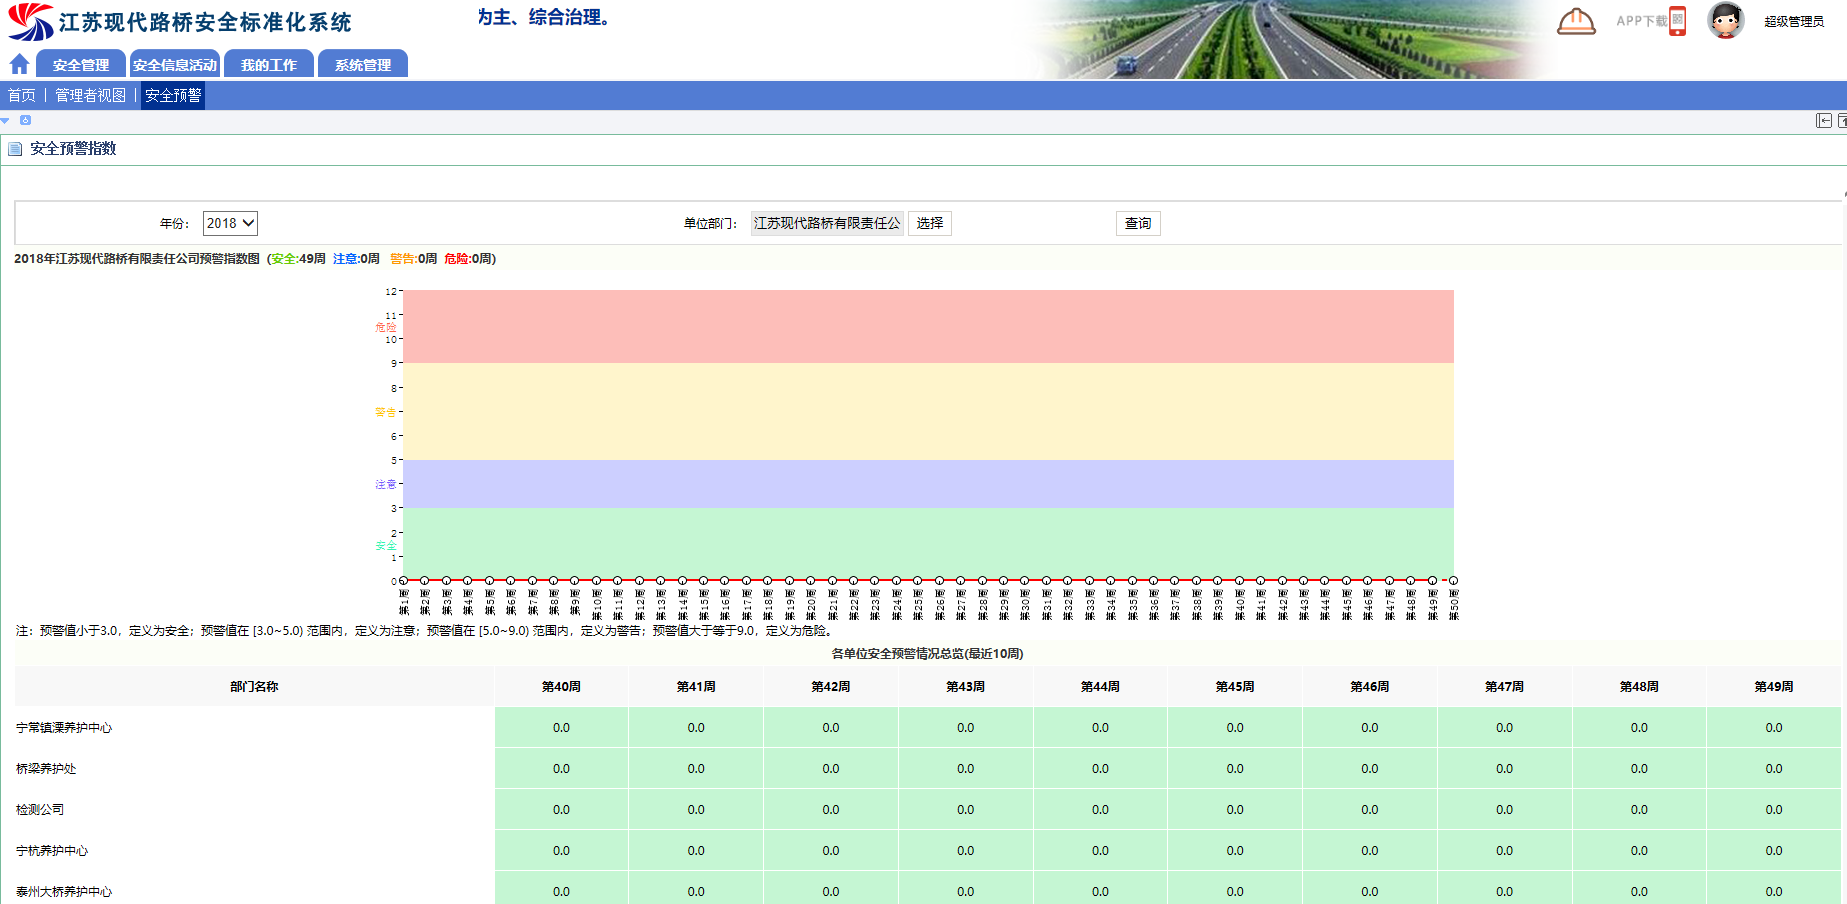Click the safety helmet icon
This screenshot has height=904, width=1847.
click(x=1576, y=21)
